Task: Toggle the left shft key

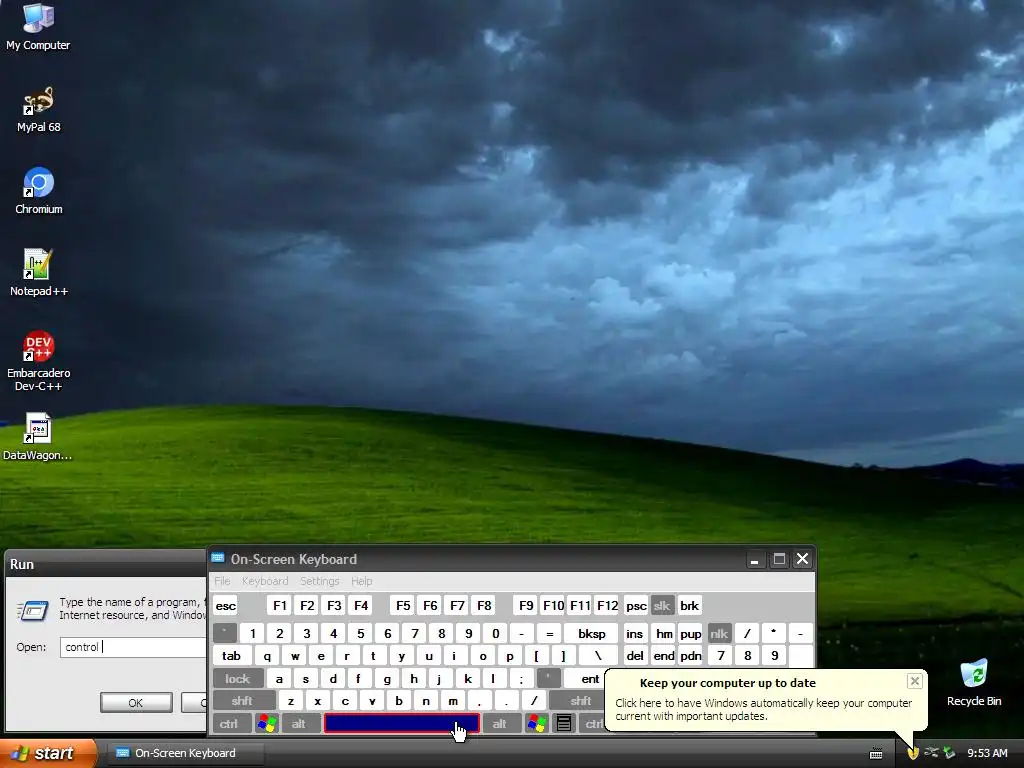Action: pyautogui.click(x=242, y=701)
